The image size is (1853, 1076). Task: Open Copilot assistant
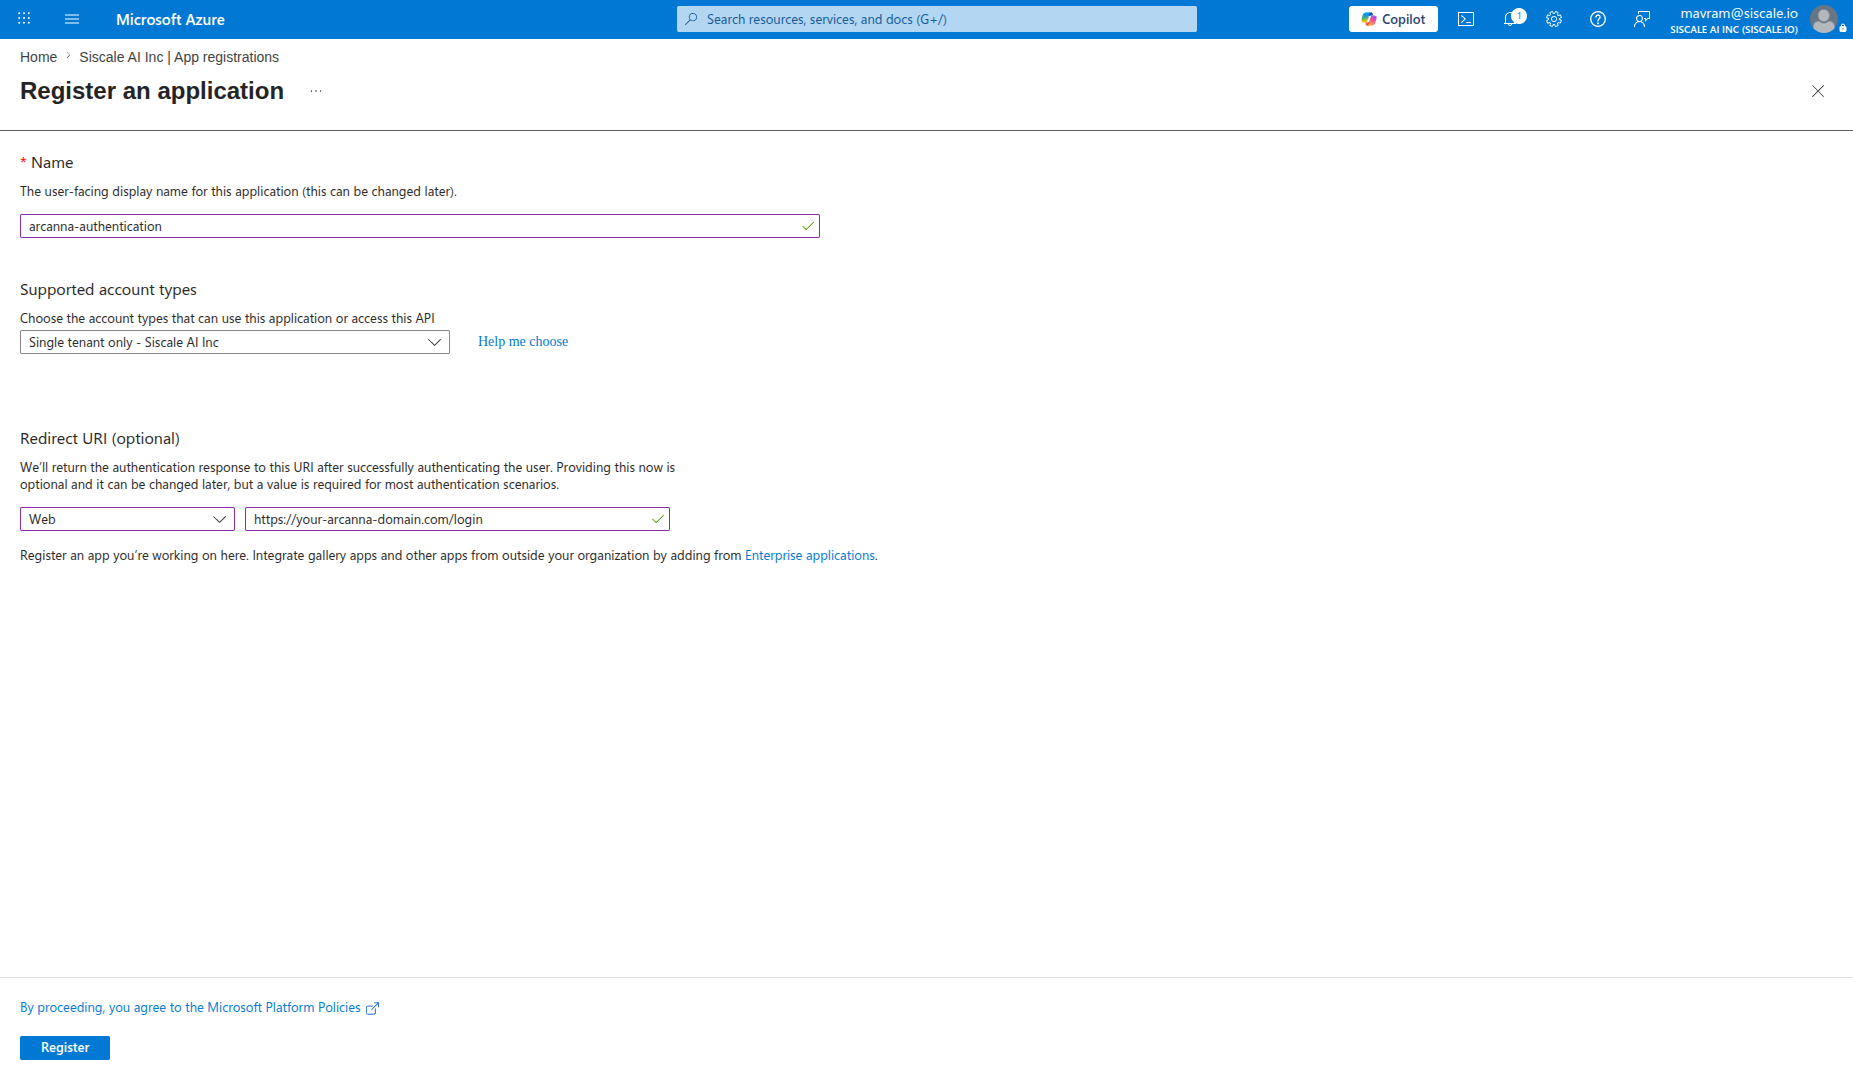click(x=1393, y=19)
